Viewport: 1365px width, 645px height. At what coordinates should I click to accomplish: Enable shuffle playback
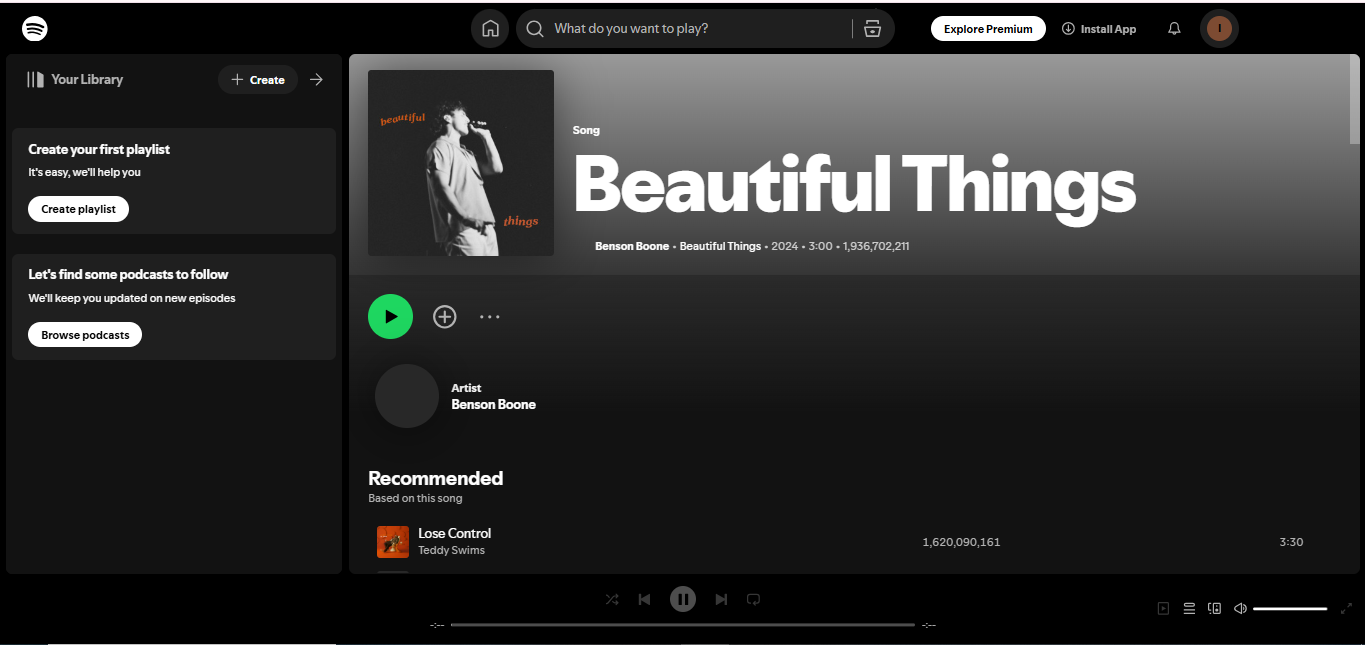click(612, 599)
